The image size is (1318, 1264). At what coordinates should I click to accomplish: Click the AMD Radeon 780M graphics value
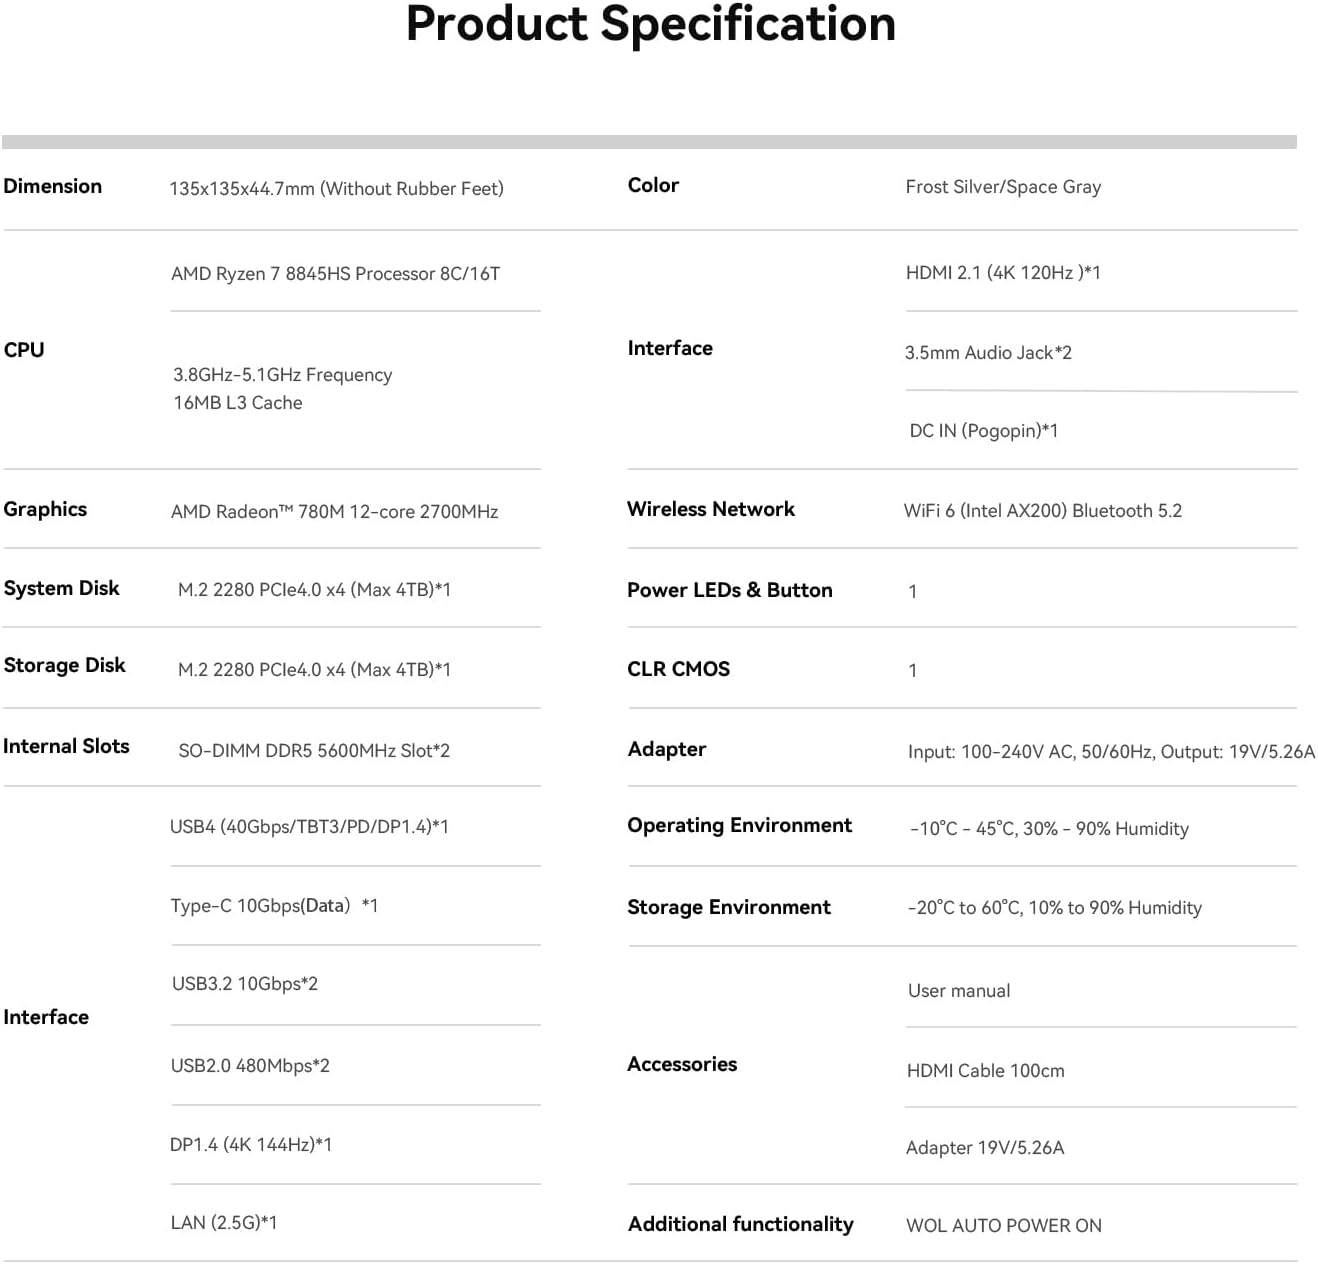click(x=334, y=512)
